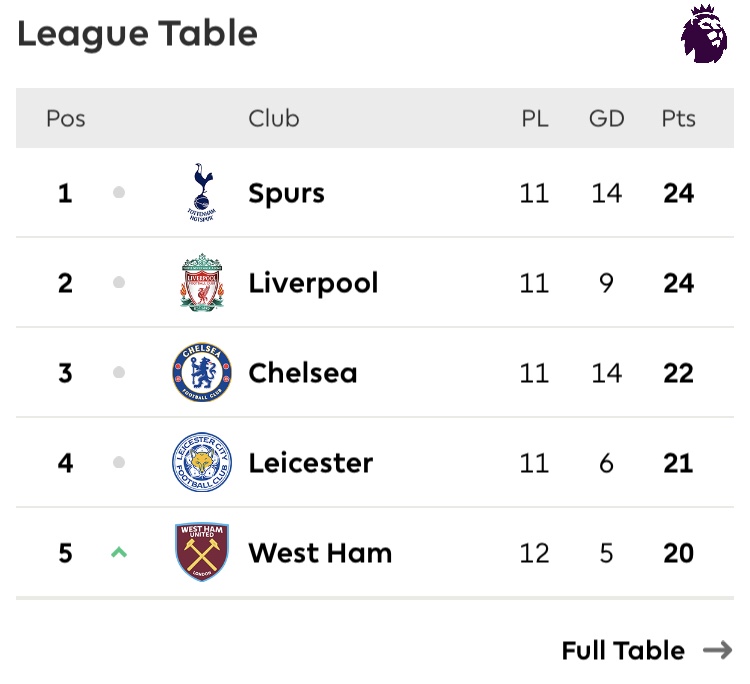Click the green up arrow beside West Ham

point(119,552)
